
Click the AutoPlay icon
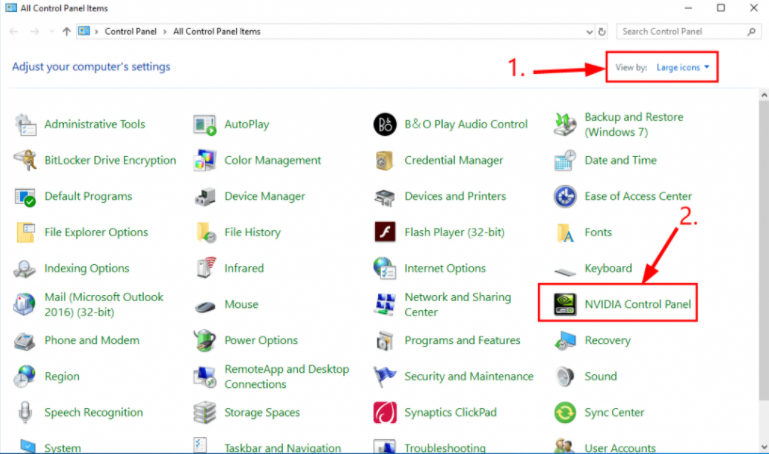point(205,125)
